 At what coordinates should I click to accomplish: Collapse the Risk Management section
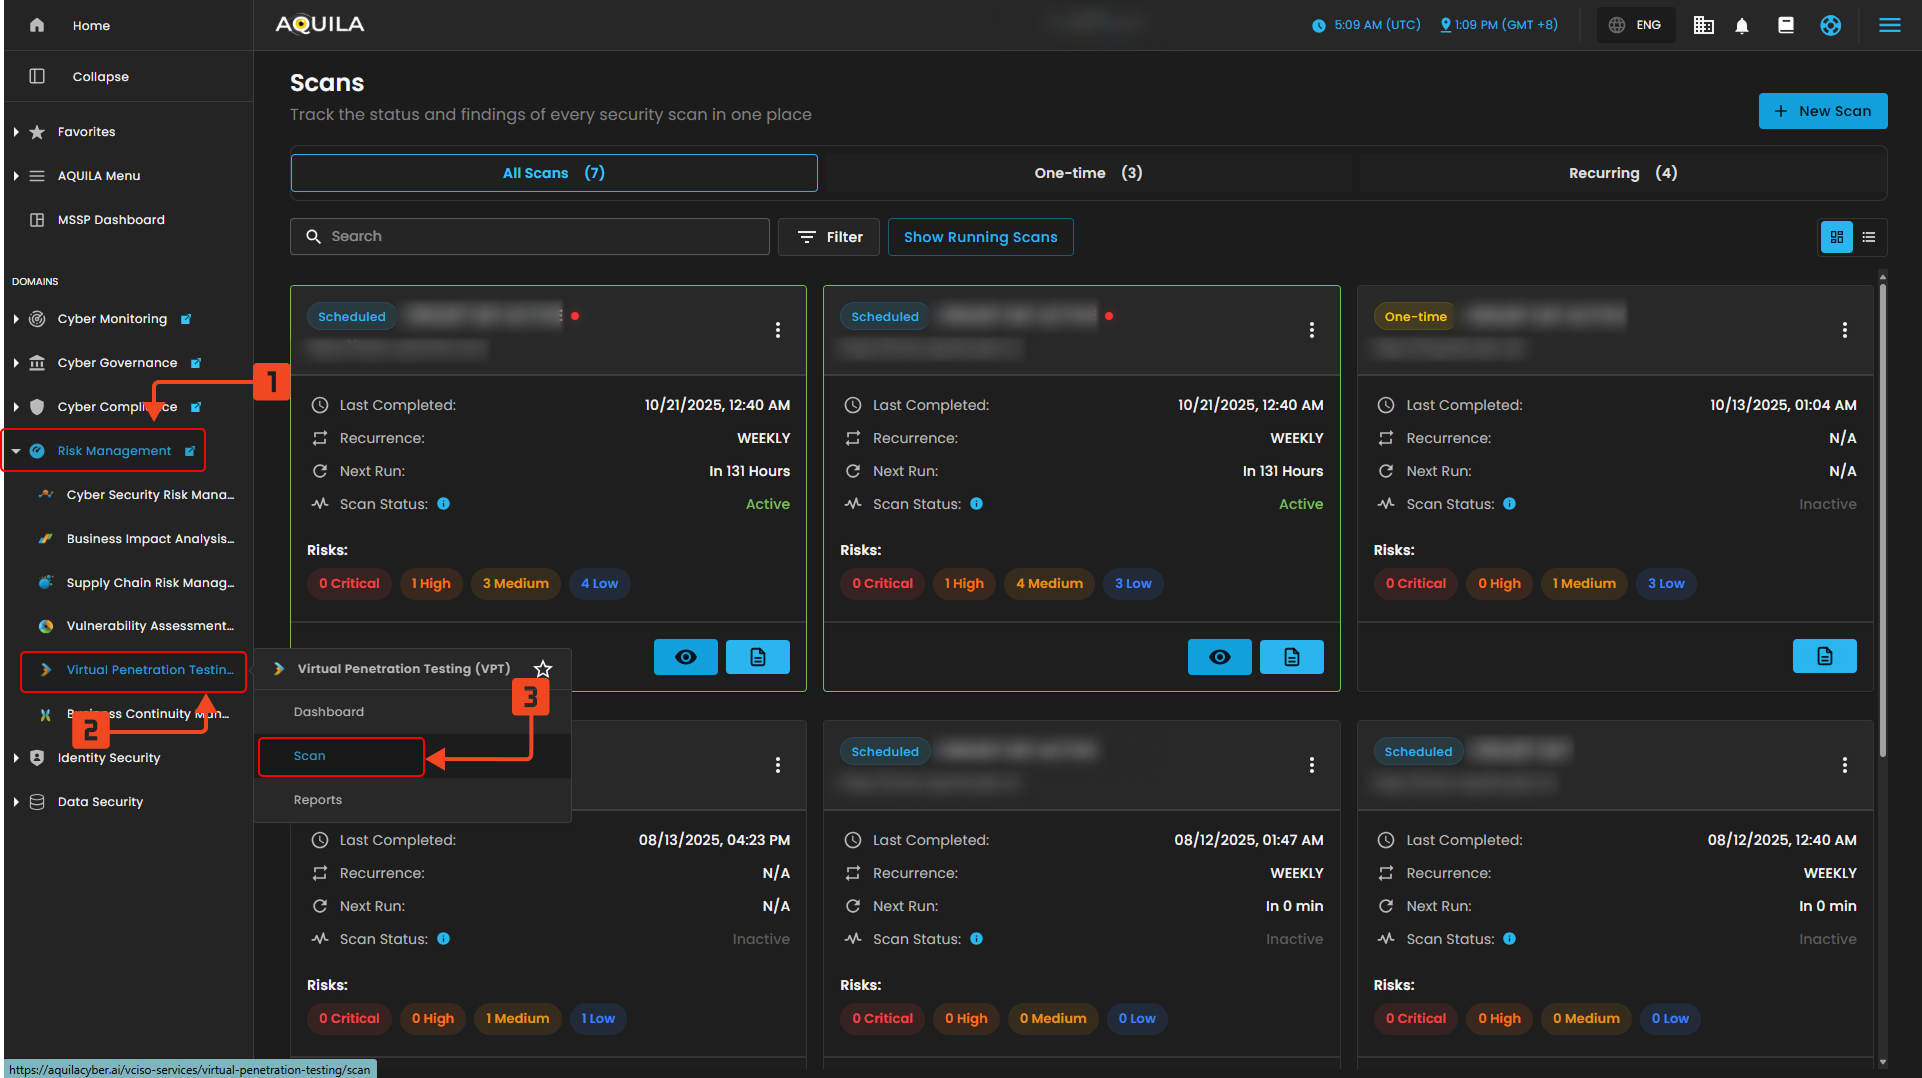click(16, 451)
